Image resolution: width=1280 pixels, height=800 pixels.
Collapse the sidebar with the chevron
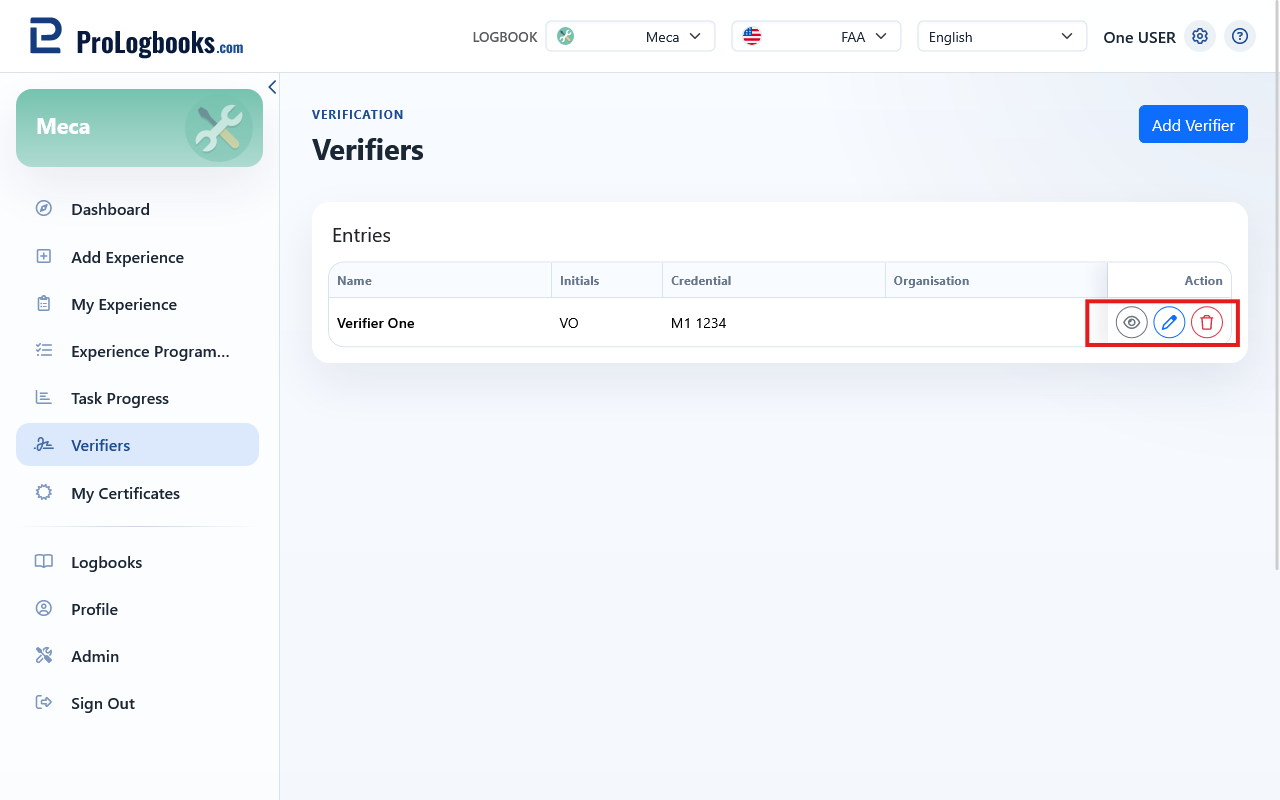(x=272, y=87)
